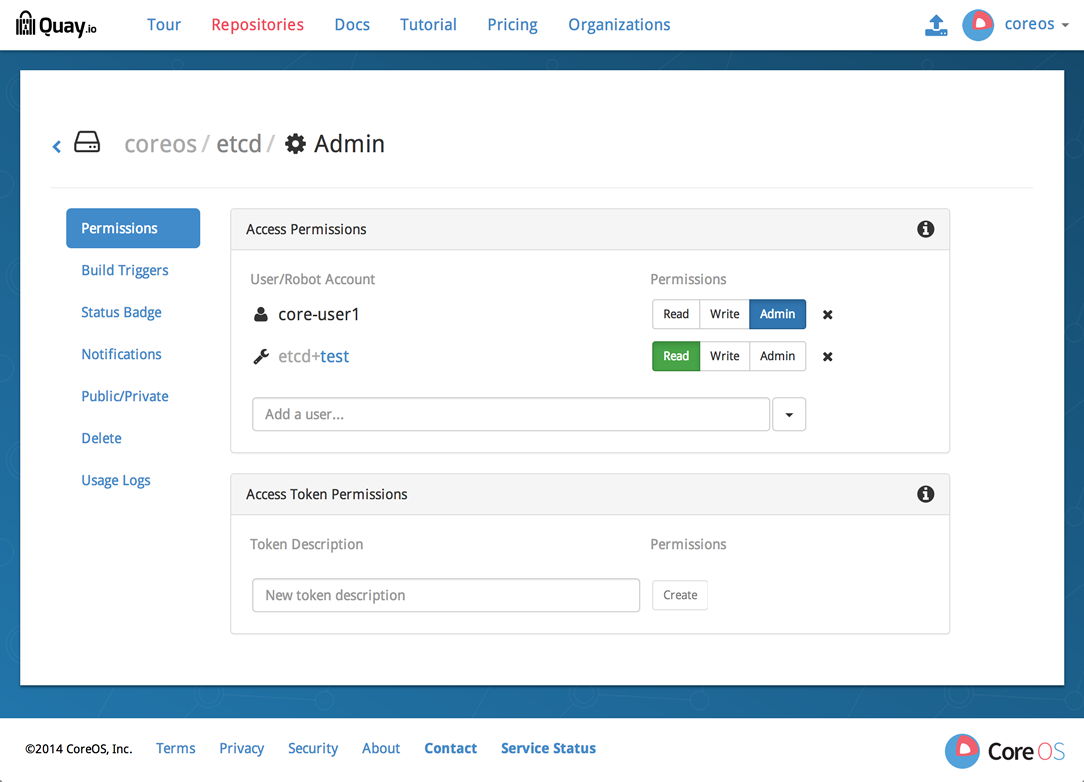The image size is (1084, 782).
Task: Set core-user1 permission to Write
Action: [725, 314]
